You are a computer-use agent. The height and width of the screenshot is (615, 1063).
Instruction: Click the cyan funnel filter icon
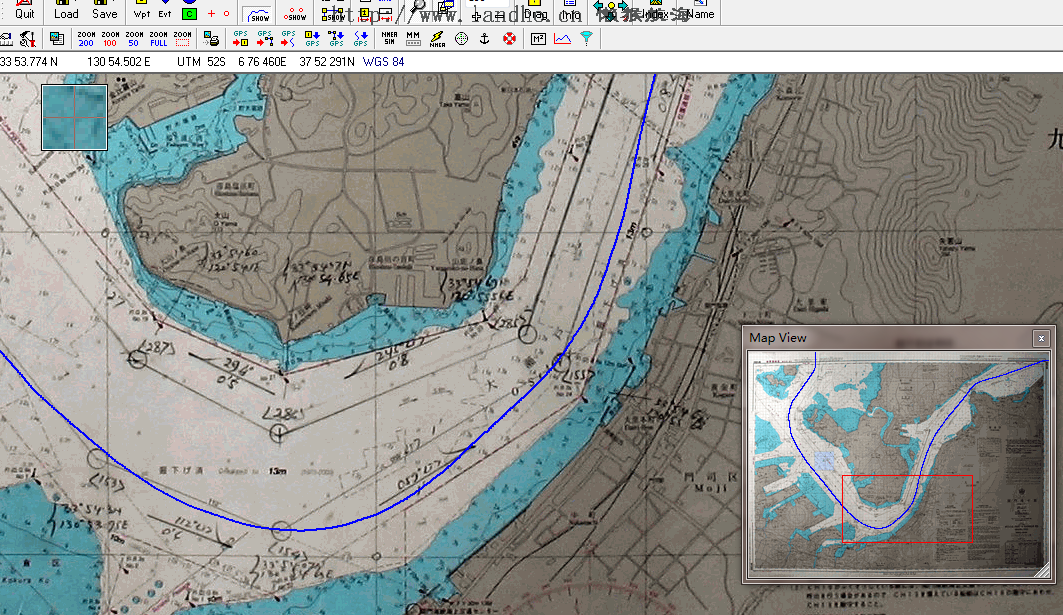[586, 39]
